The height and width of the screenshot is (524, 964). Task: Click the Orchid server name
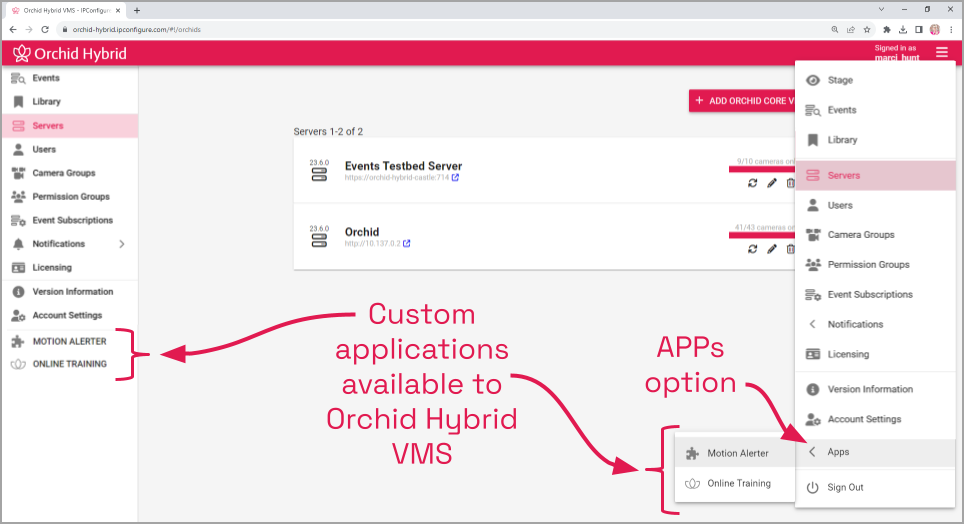pyautogui.click(x=362, y=232)
